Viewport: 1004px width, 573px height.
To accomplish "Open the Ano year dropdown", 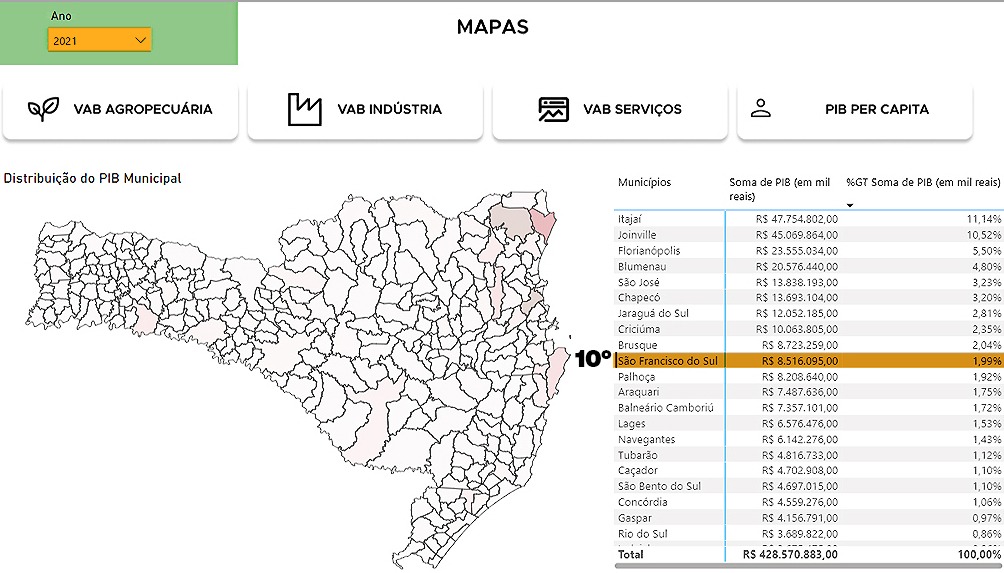I will (x=98, y=40).
